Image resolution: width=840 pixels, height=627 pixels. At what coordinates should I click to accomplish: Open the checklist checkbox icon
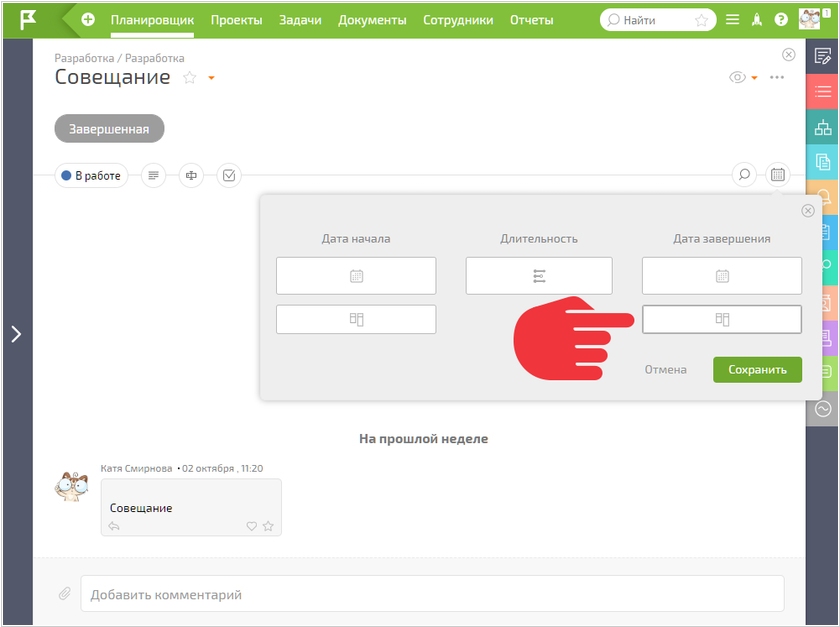229,176
